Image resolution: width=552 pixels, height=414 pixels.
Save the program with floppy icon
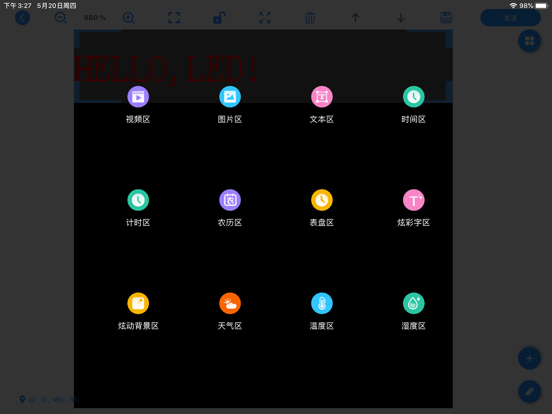click(x=446, y=18)
